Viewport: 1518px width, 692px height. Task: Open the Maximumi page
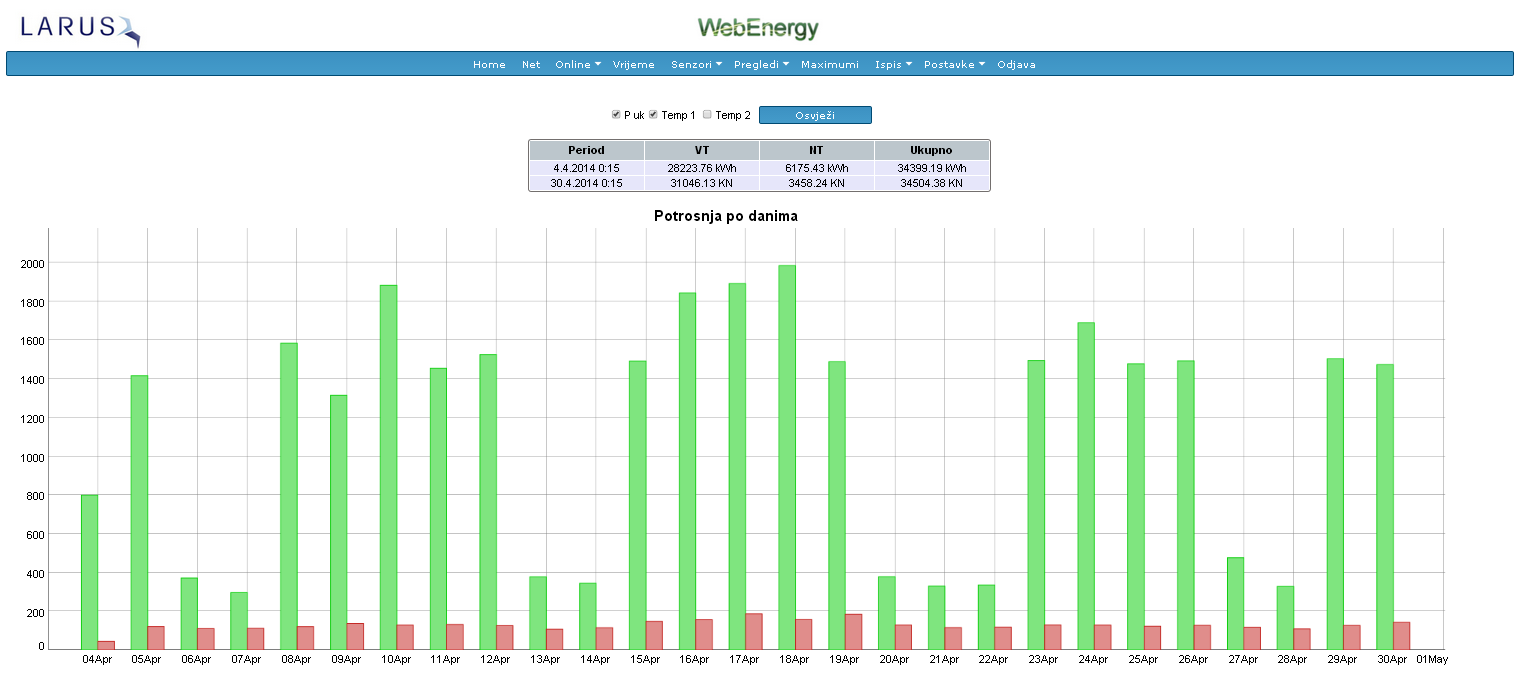pyautogui.click(x=830, y=65)
